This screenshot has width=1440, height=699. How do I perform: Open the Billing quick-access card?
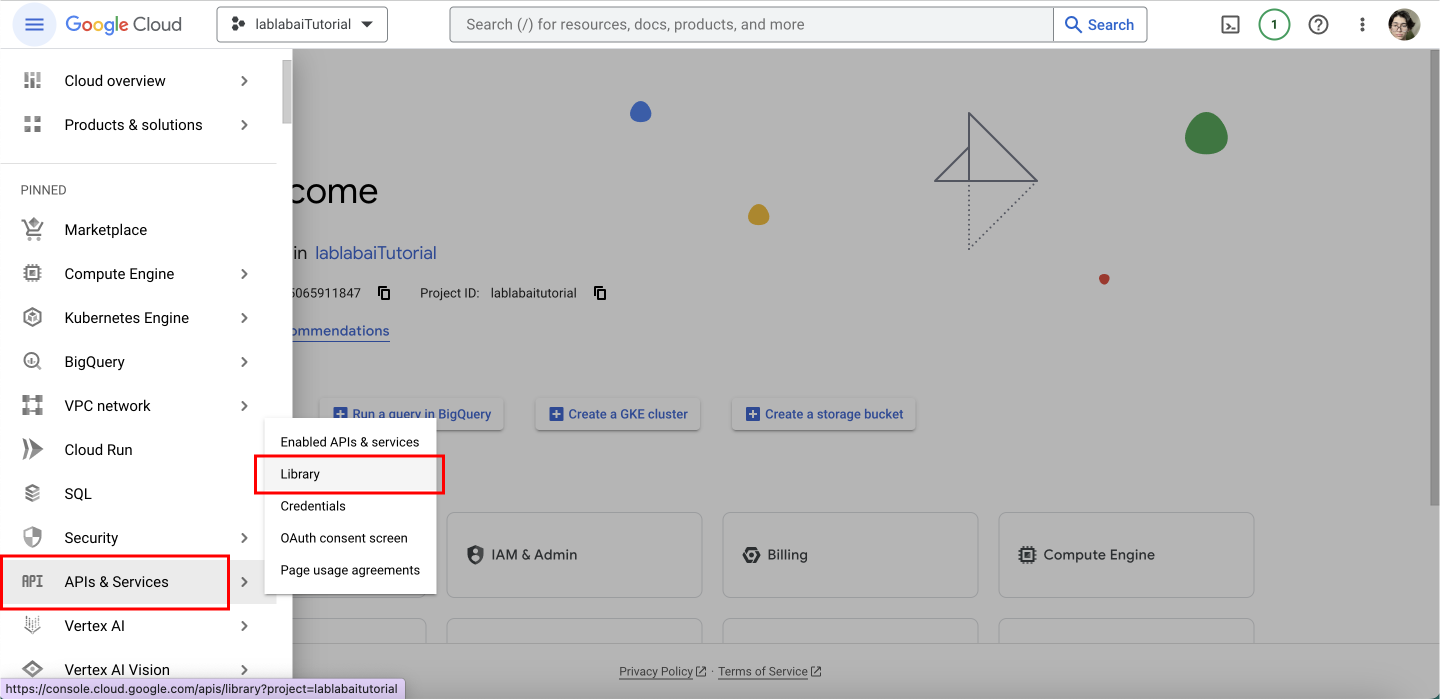850,555
